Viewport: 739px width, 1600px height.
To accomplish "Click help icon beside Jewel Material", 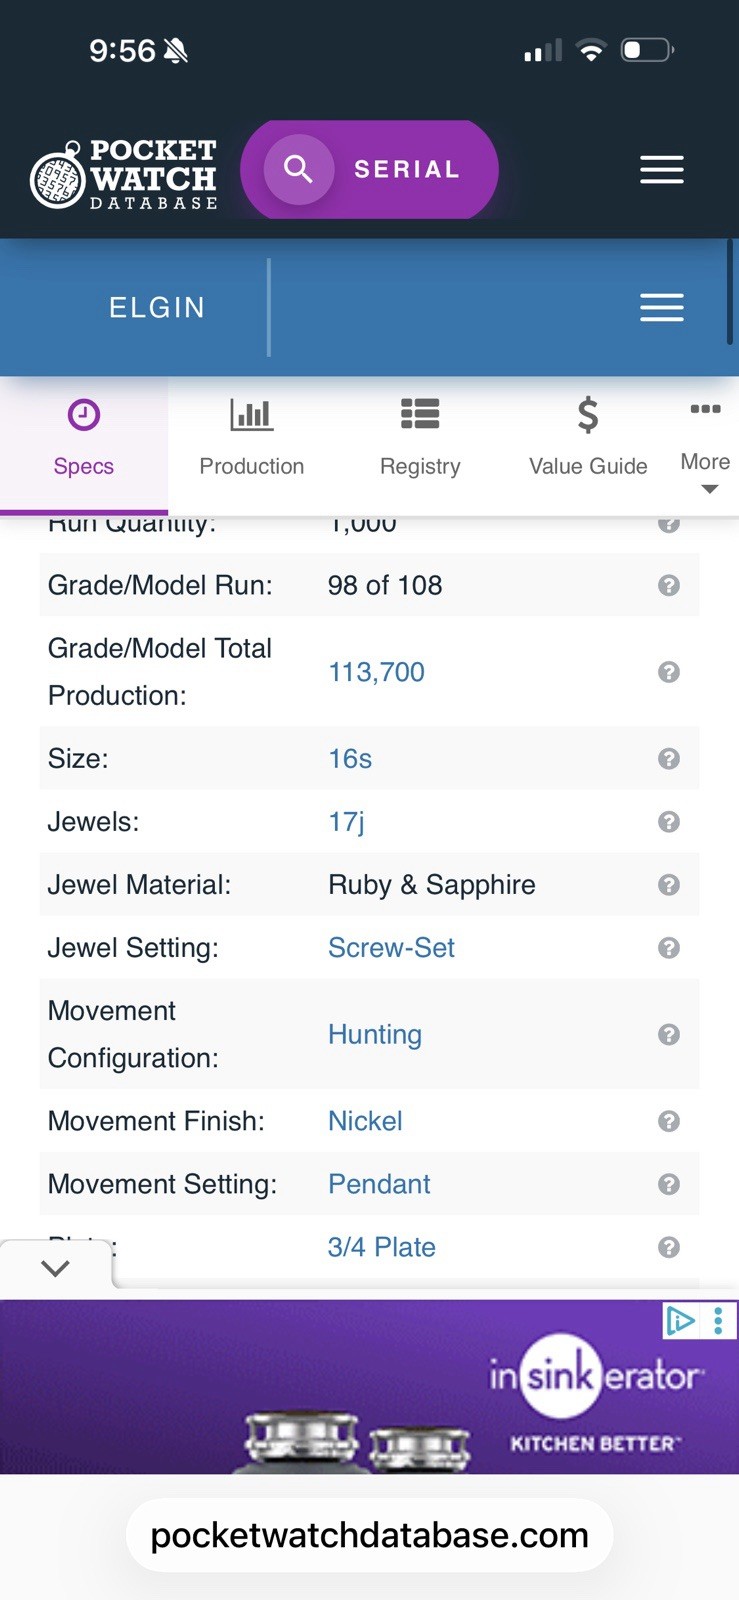I will [x=669, y=884].
